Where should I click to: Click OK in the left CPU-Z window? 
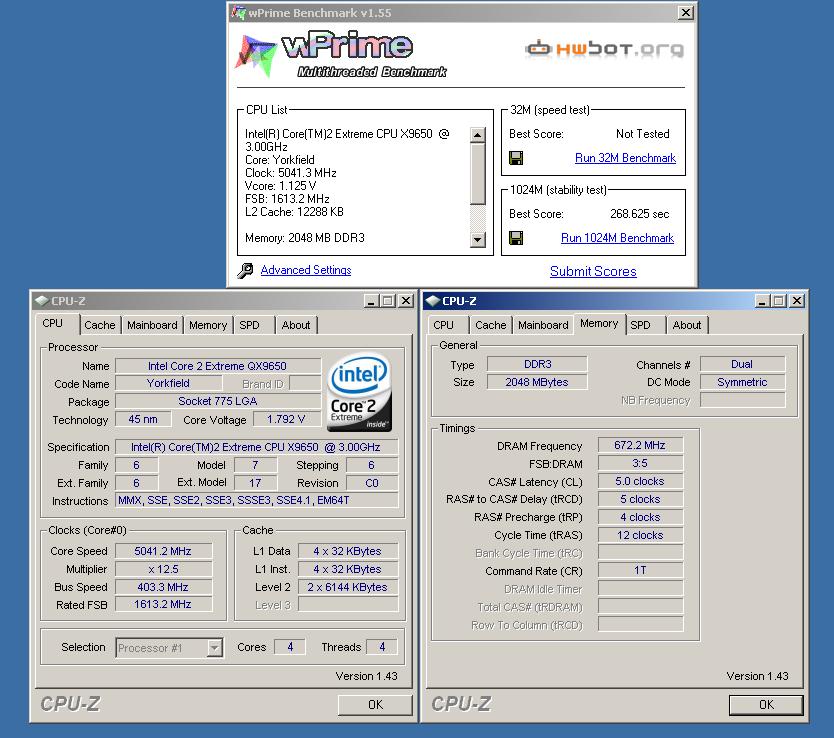(375, 705)
